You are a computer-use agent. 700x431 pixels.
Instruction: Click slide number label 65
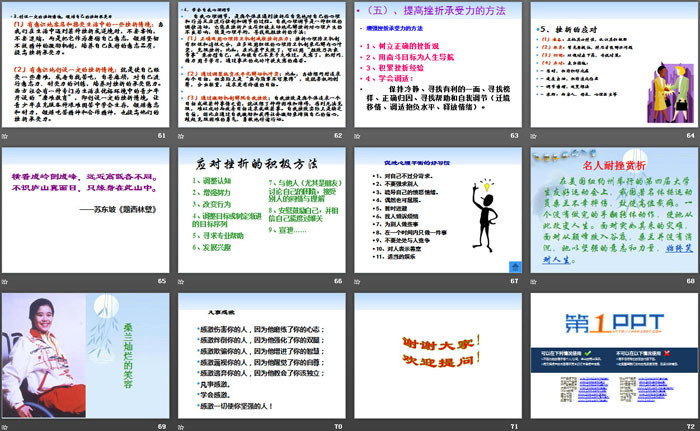click(x=162, y=281)
